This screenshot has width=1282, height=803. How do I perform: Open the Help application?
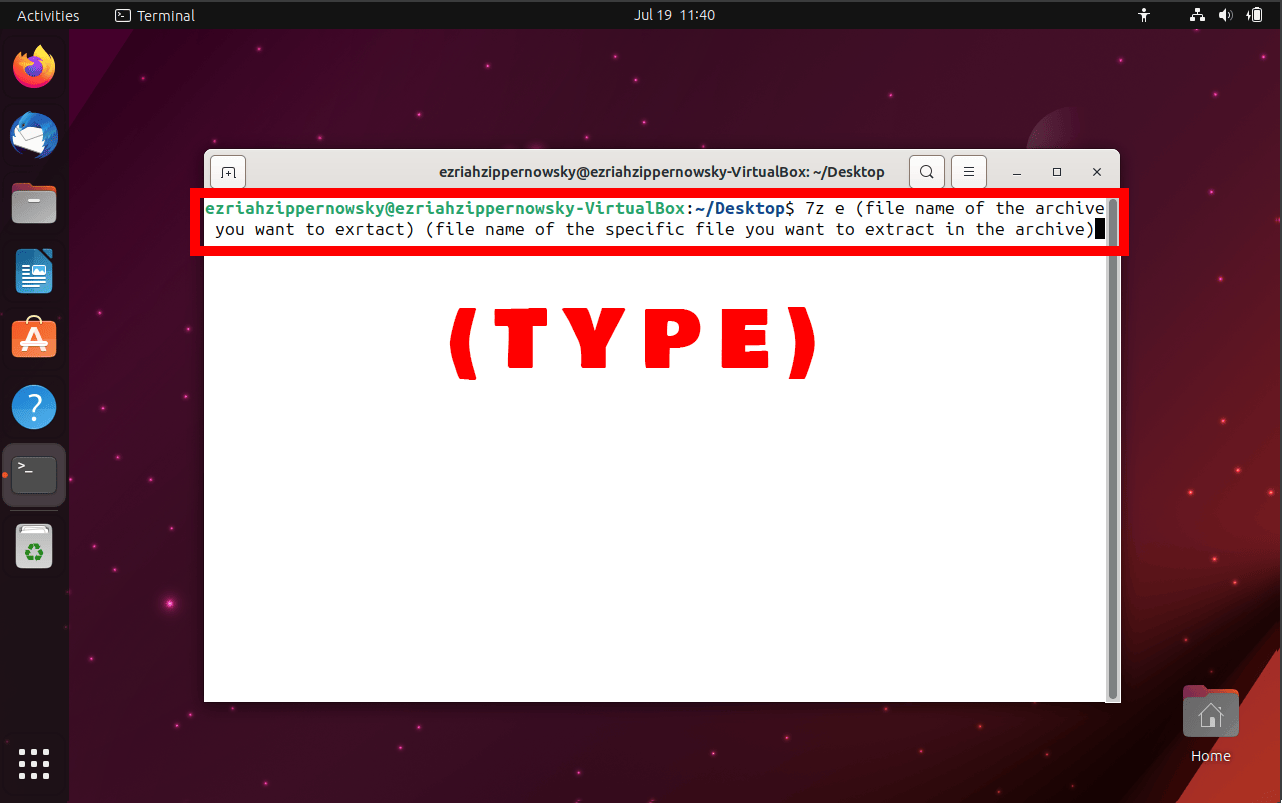pos(34,406)
